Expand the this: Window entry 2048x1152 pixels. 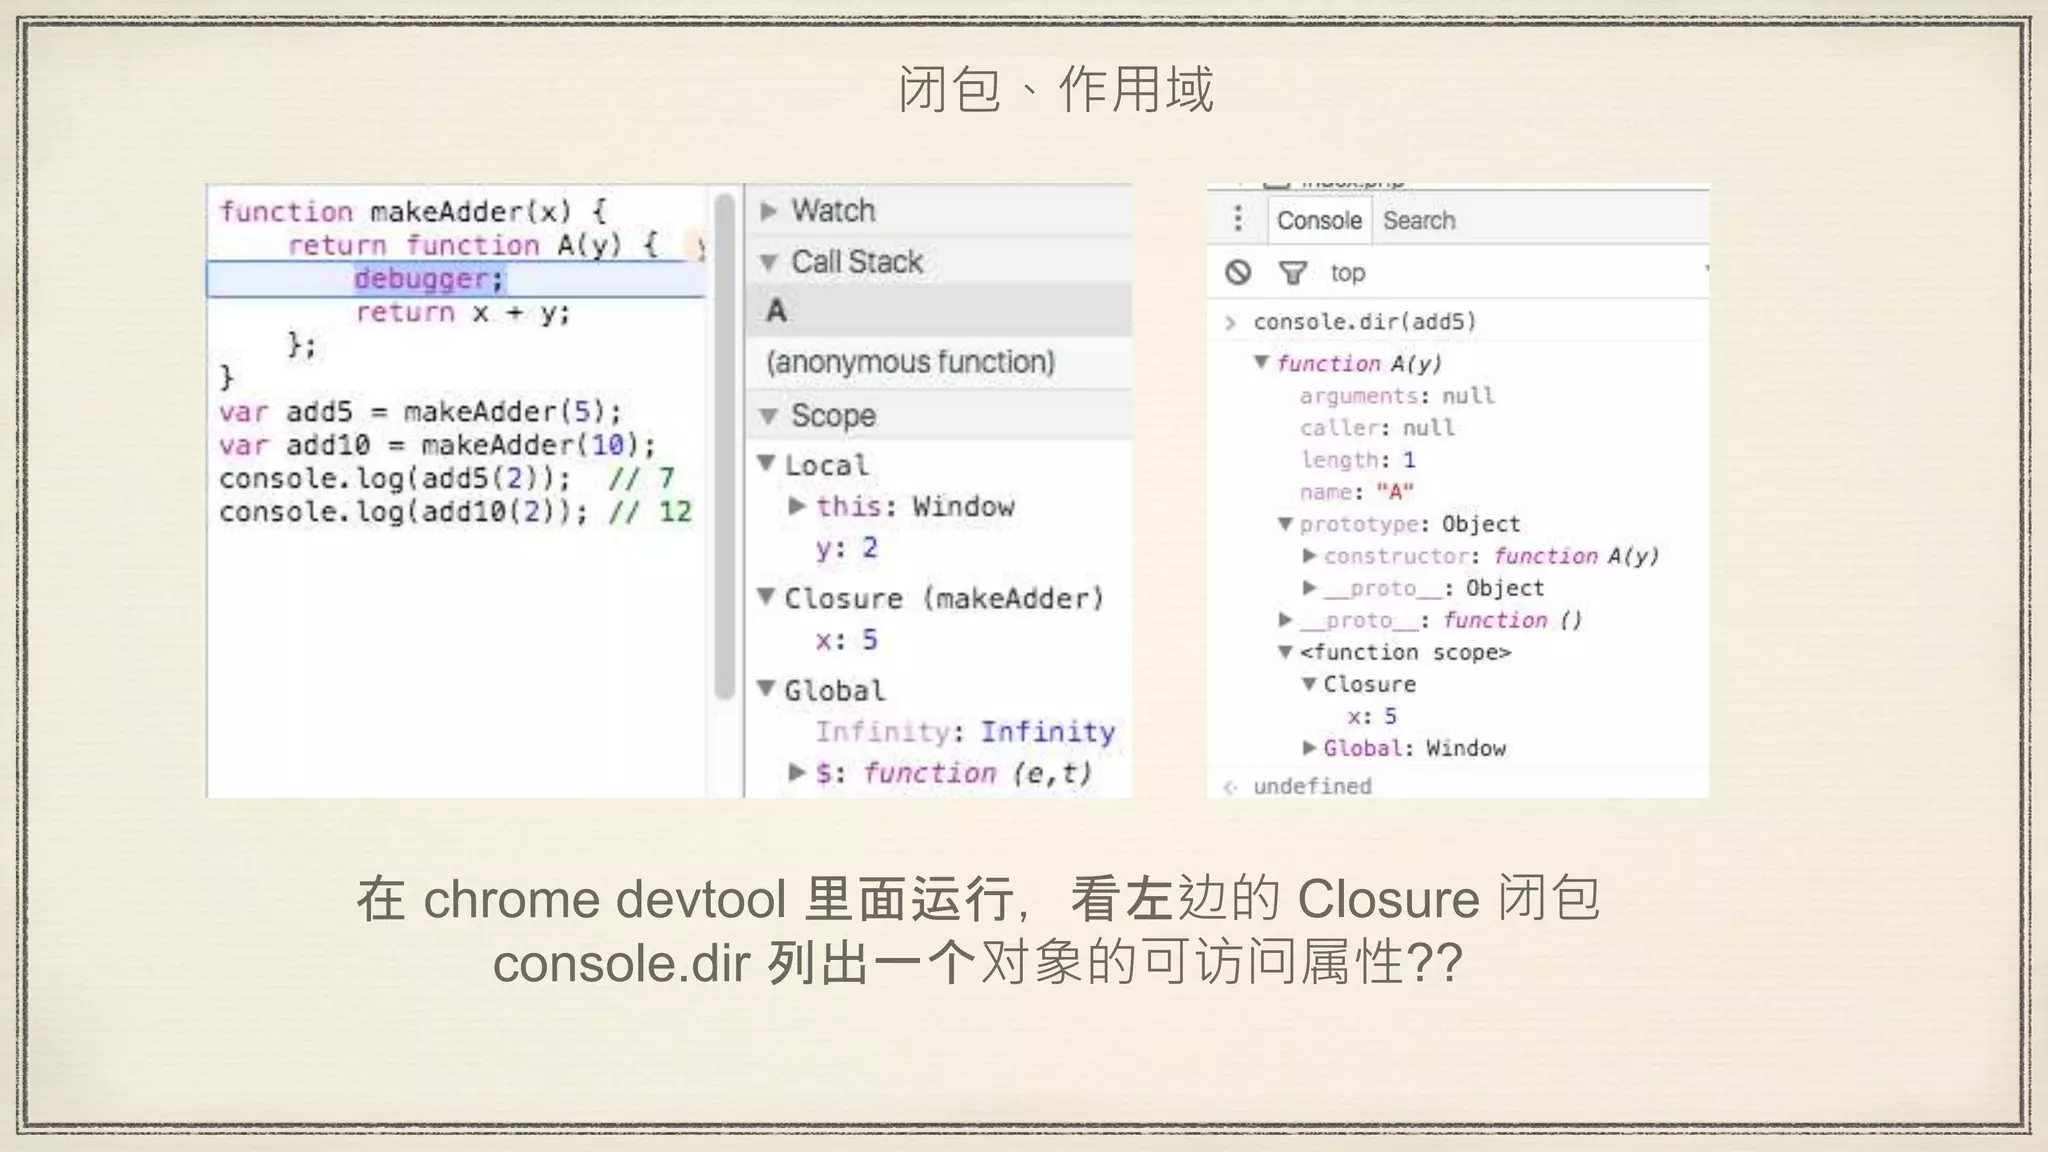[797, 506]
